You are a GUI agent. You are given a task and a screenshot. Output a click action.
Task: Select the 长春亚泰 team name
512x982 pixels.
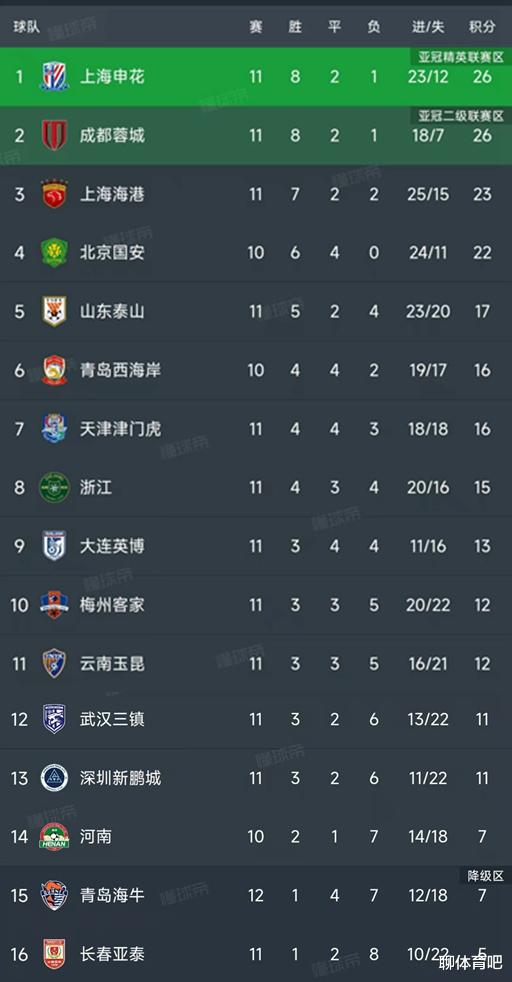click(x=113, y=954)
